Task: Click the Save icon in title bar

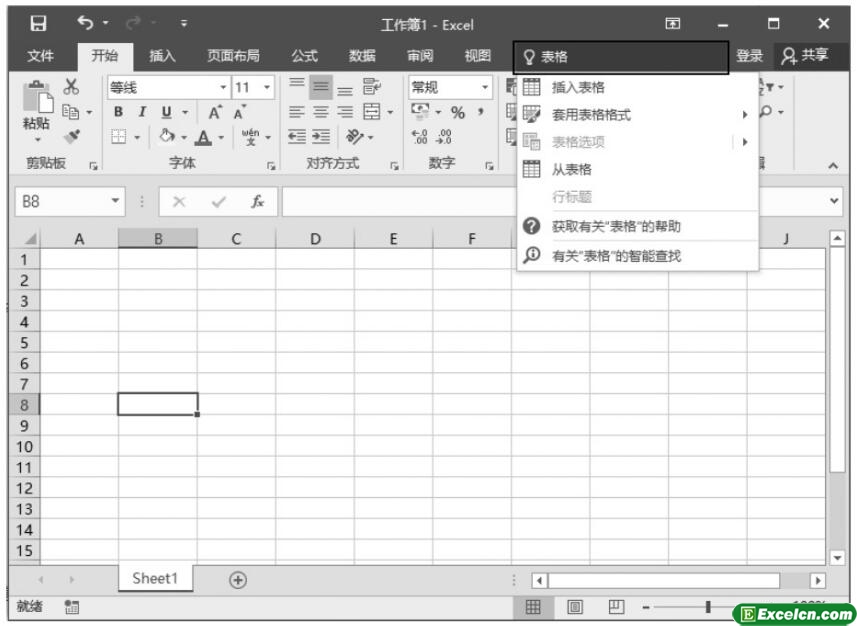Action: pyautogui.click(x=36, y=24)
